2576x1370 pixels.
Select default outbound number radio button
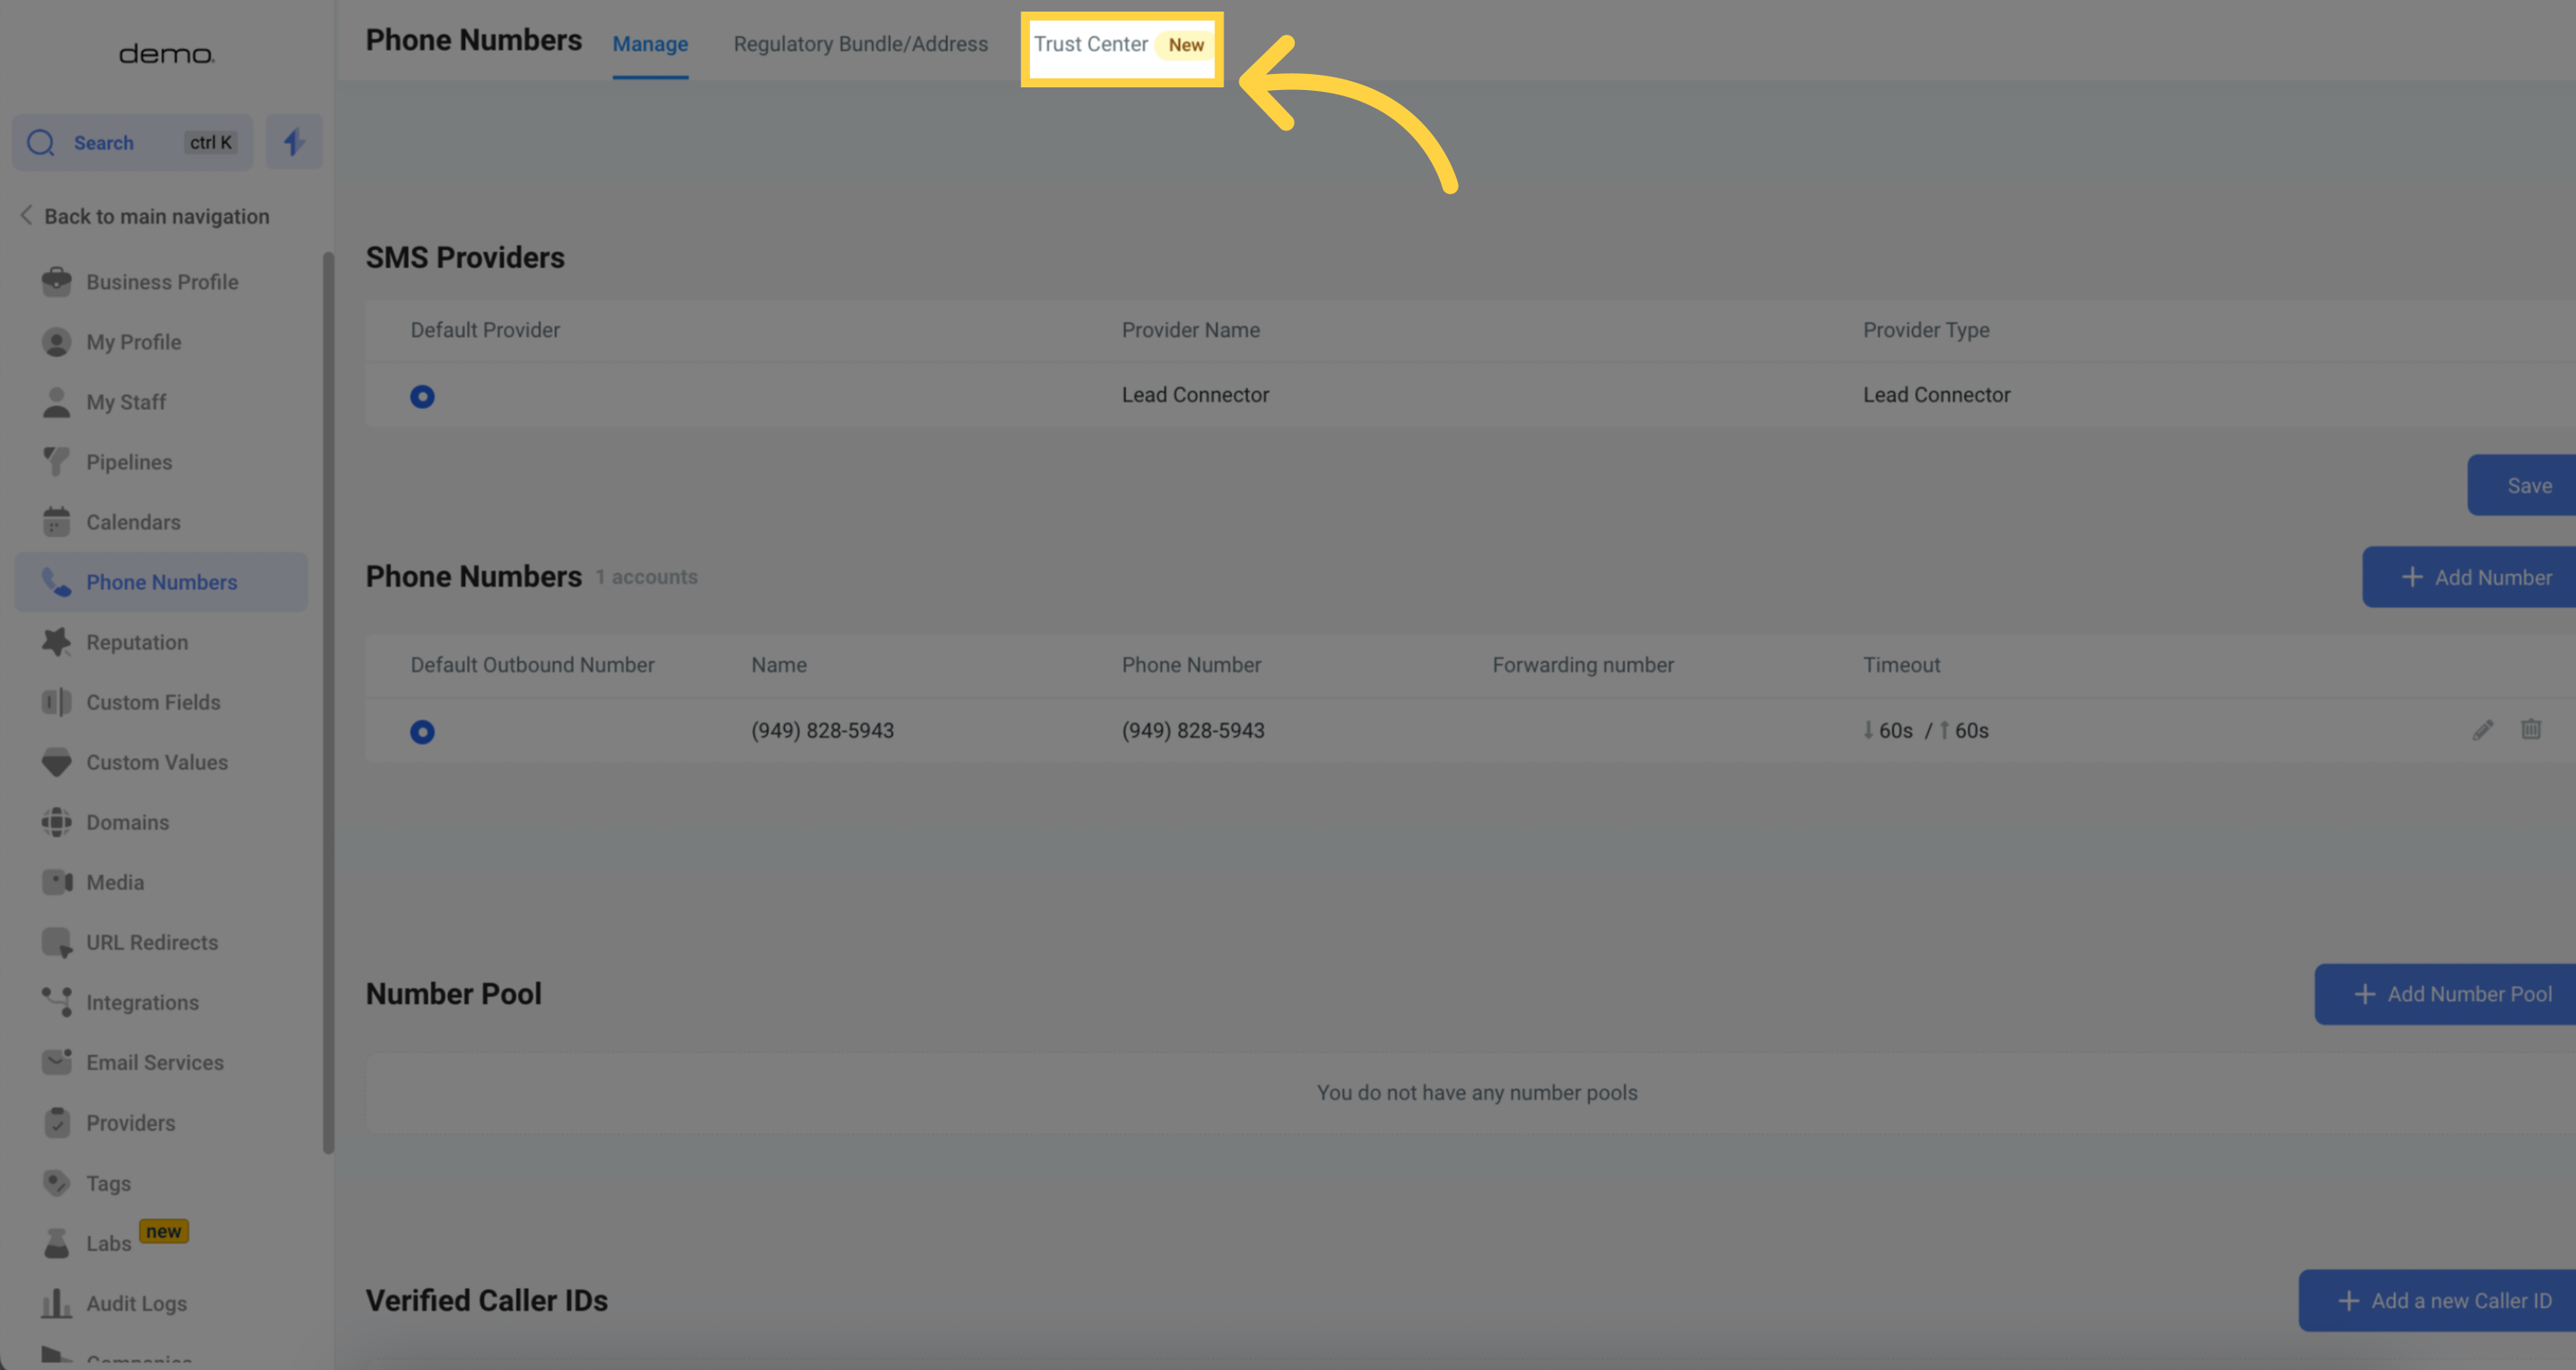click(x=422, y=732)
